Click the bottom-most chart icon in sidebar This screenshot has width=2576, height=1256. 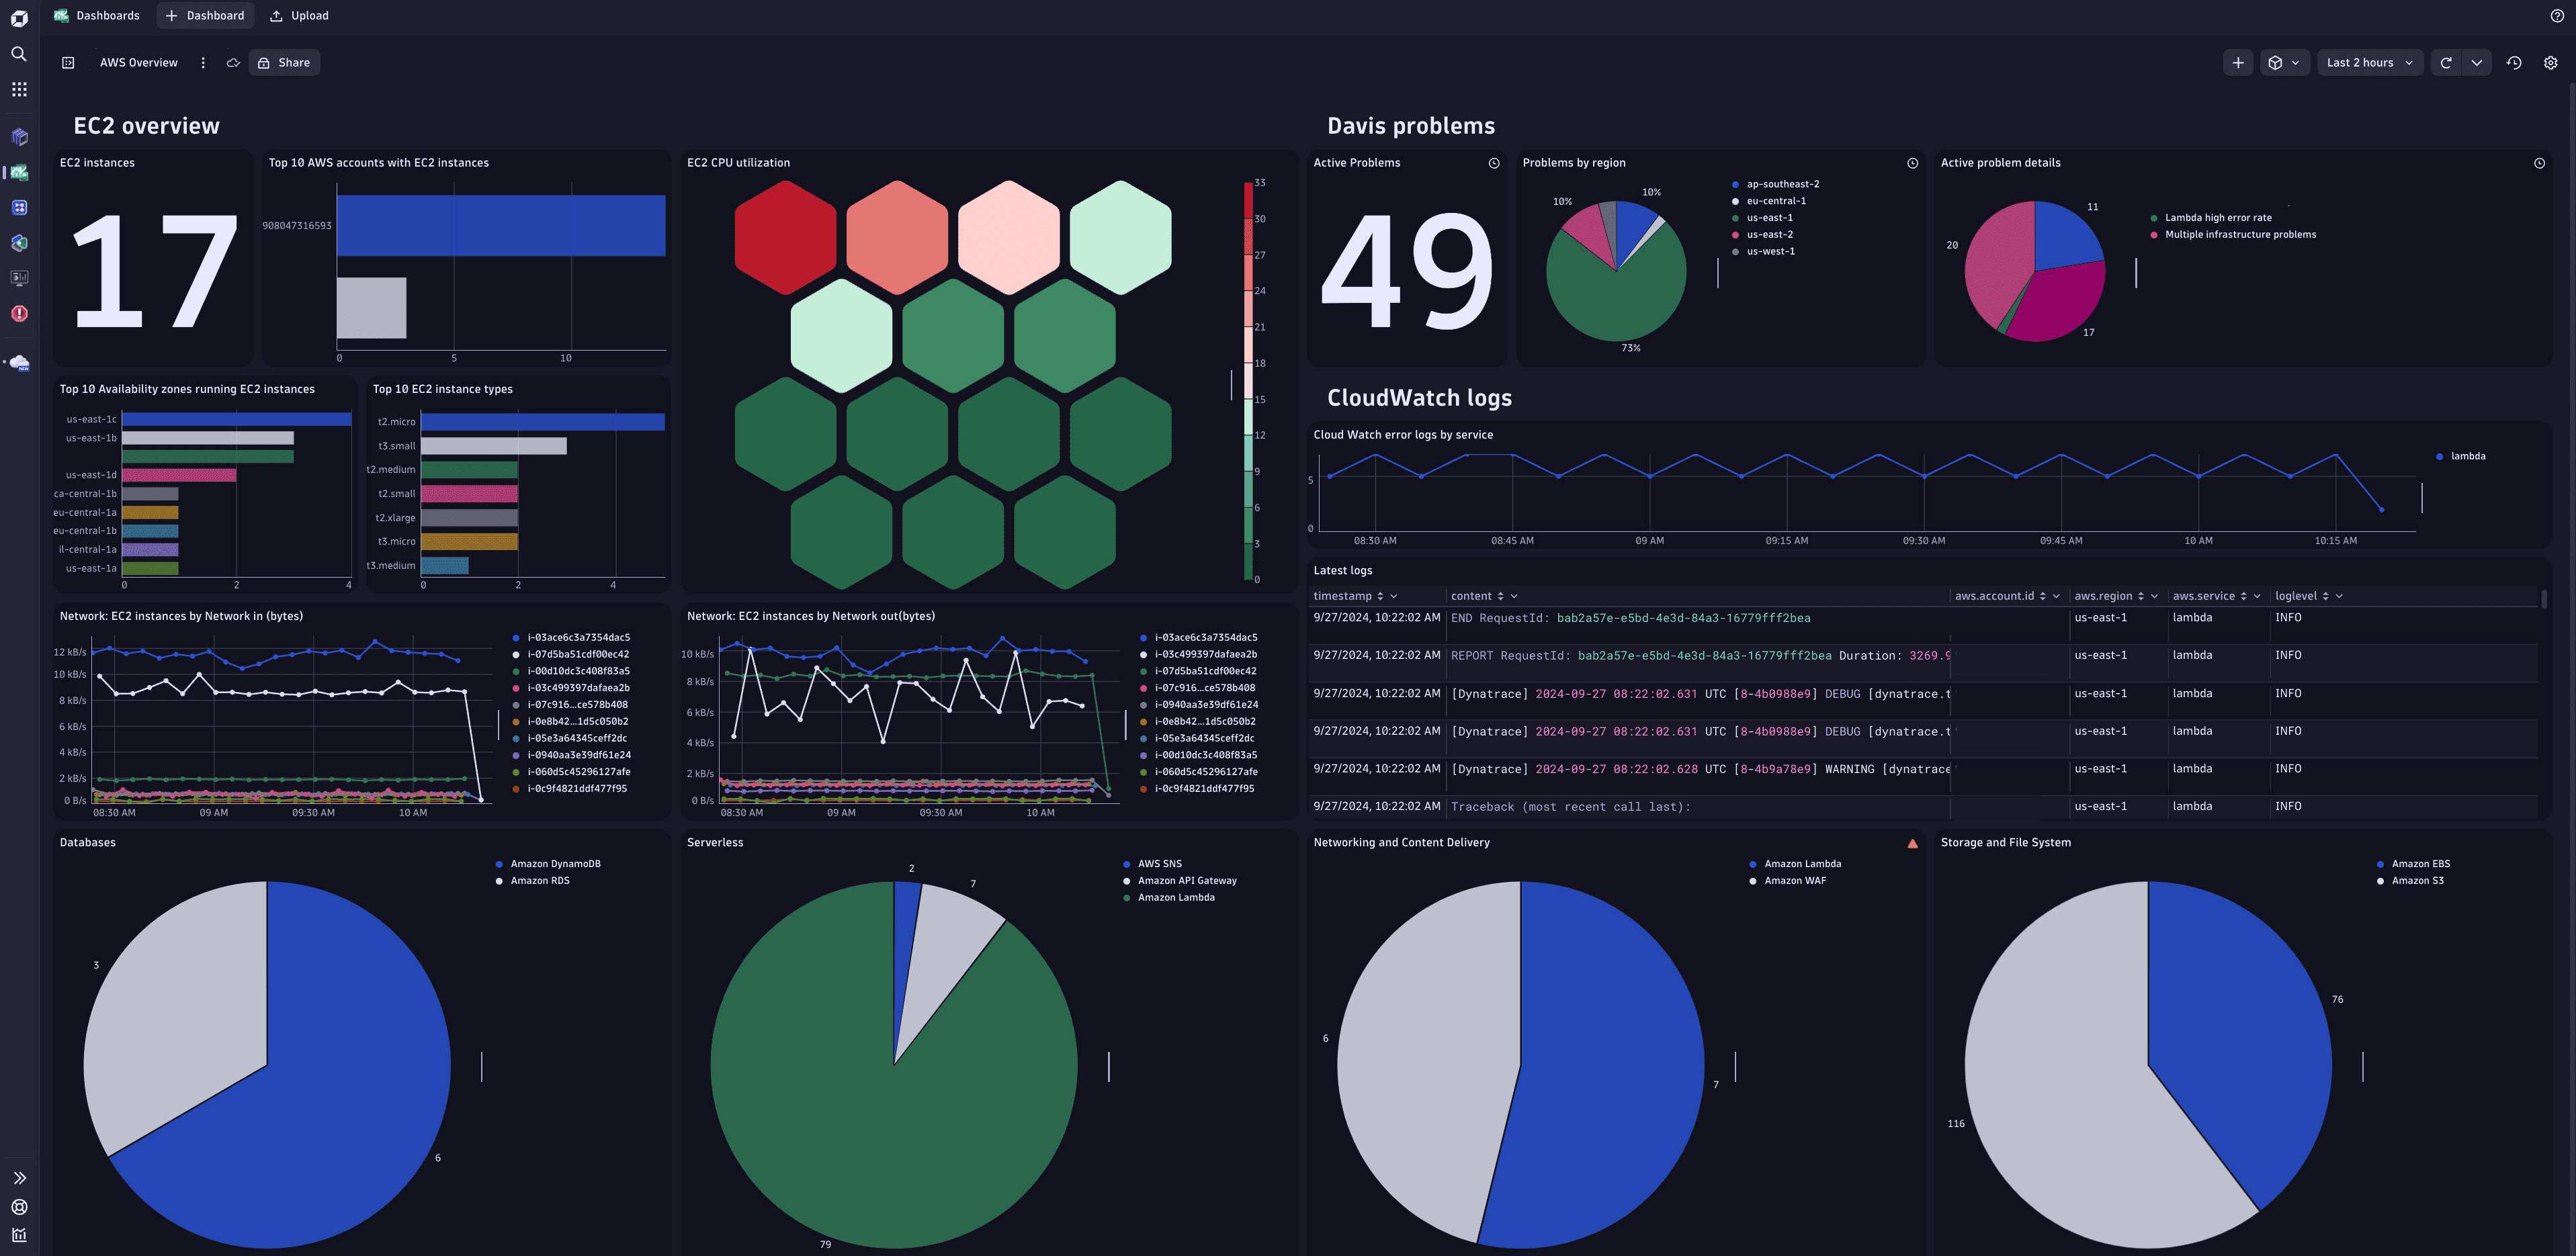(19, 1235)
